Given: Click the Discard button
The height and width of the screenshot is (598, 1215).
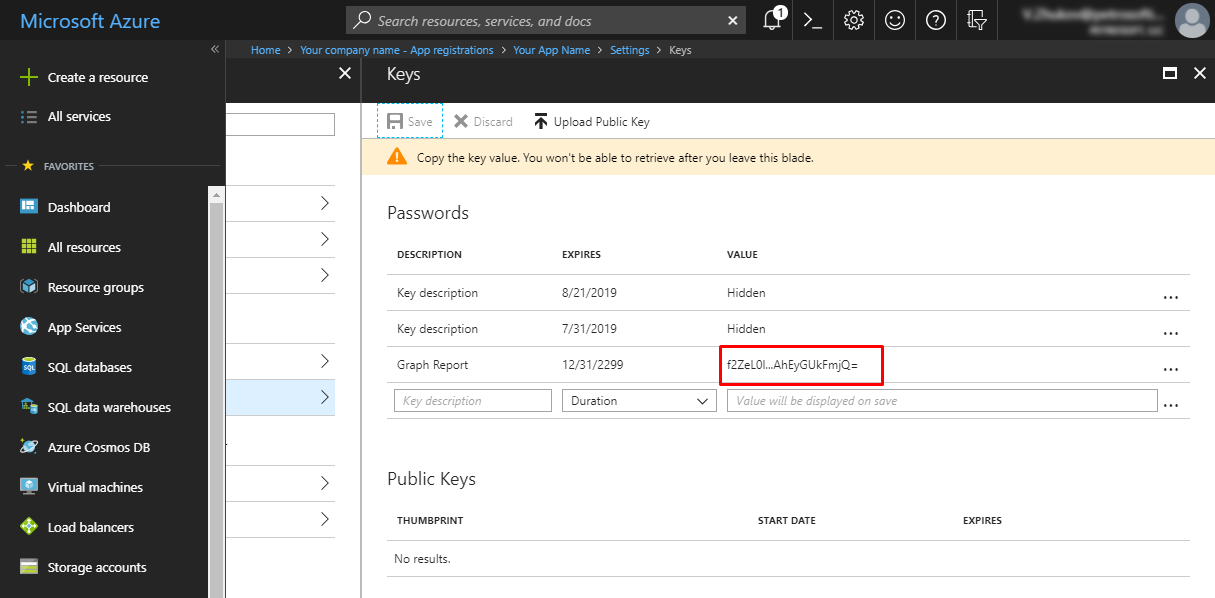Looking at the screenshot, I should tap(482, 121).
